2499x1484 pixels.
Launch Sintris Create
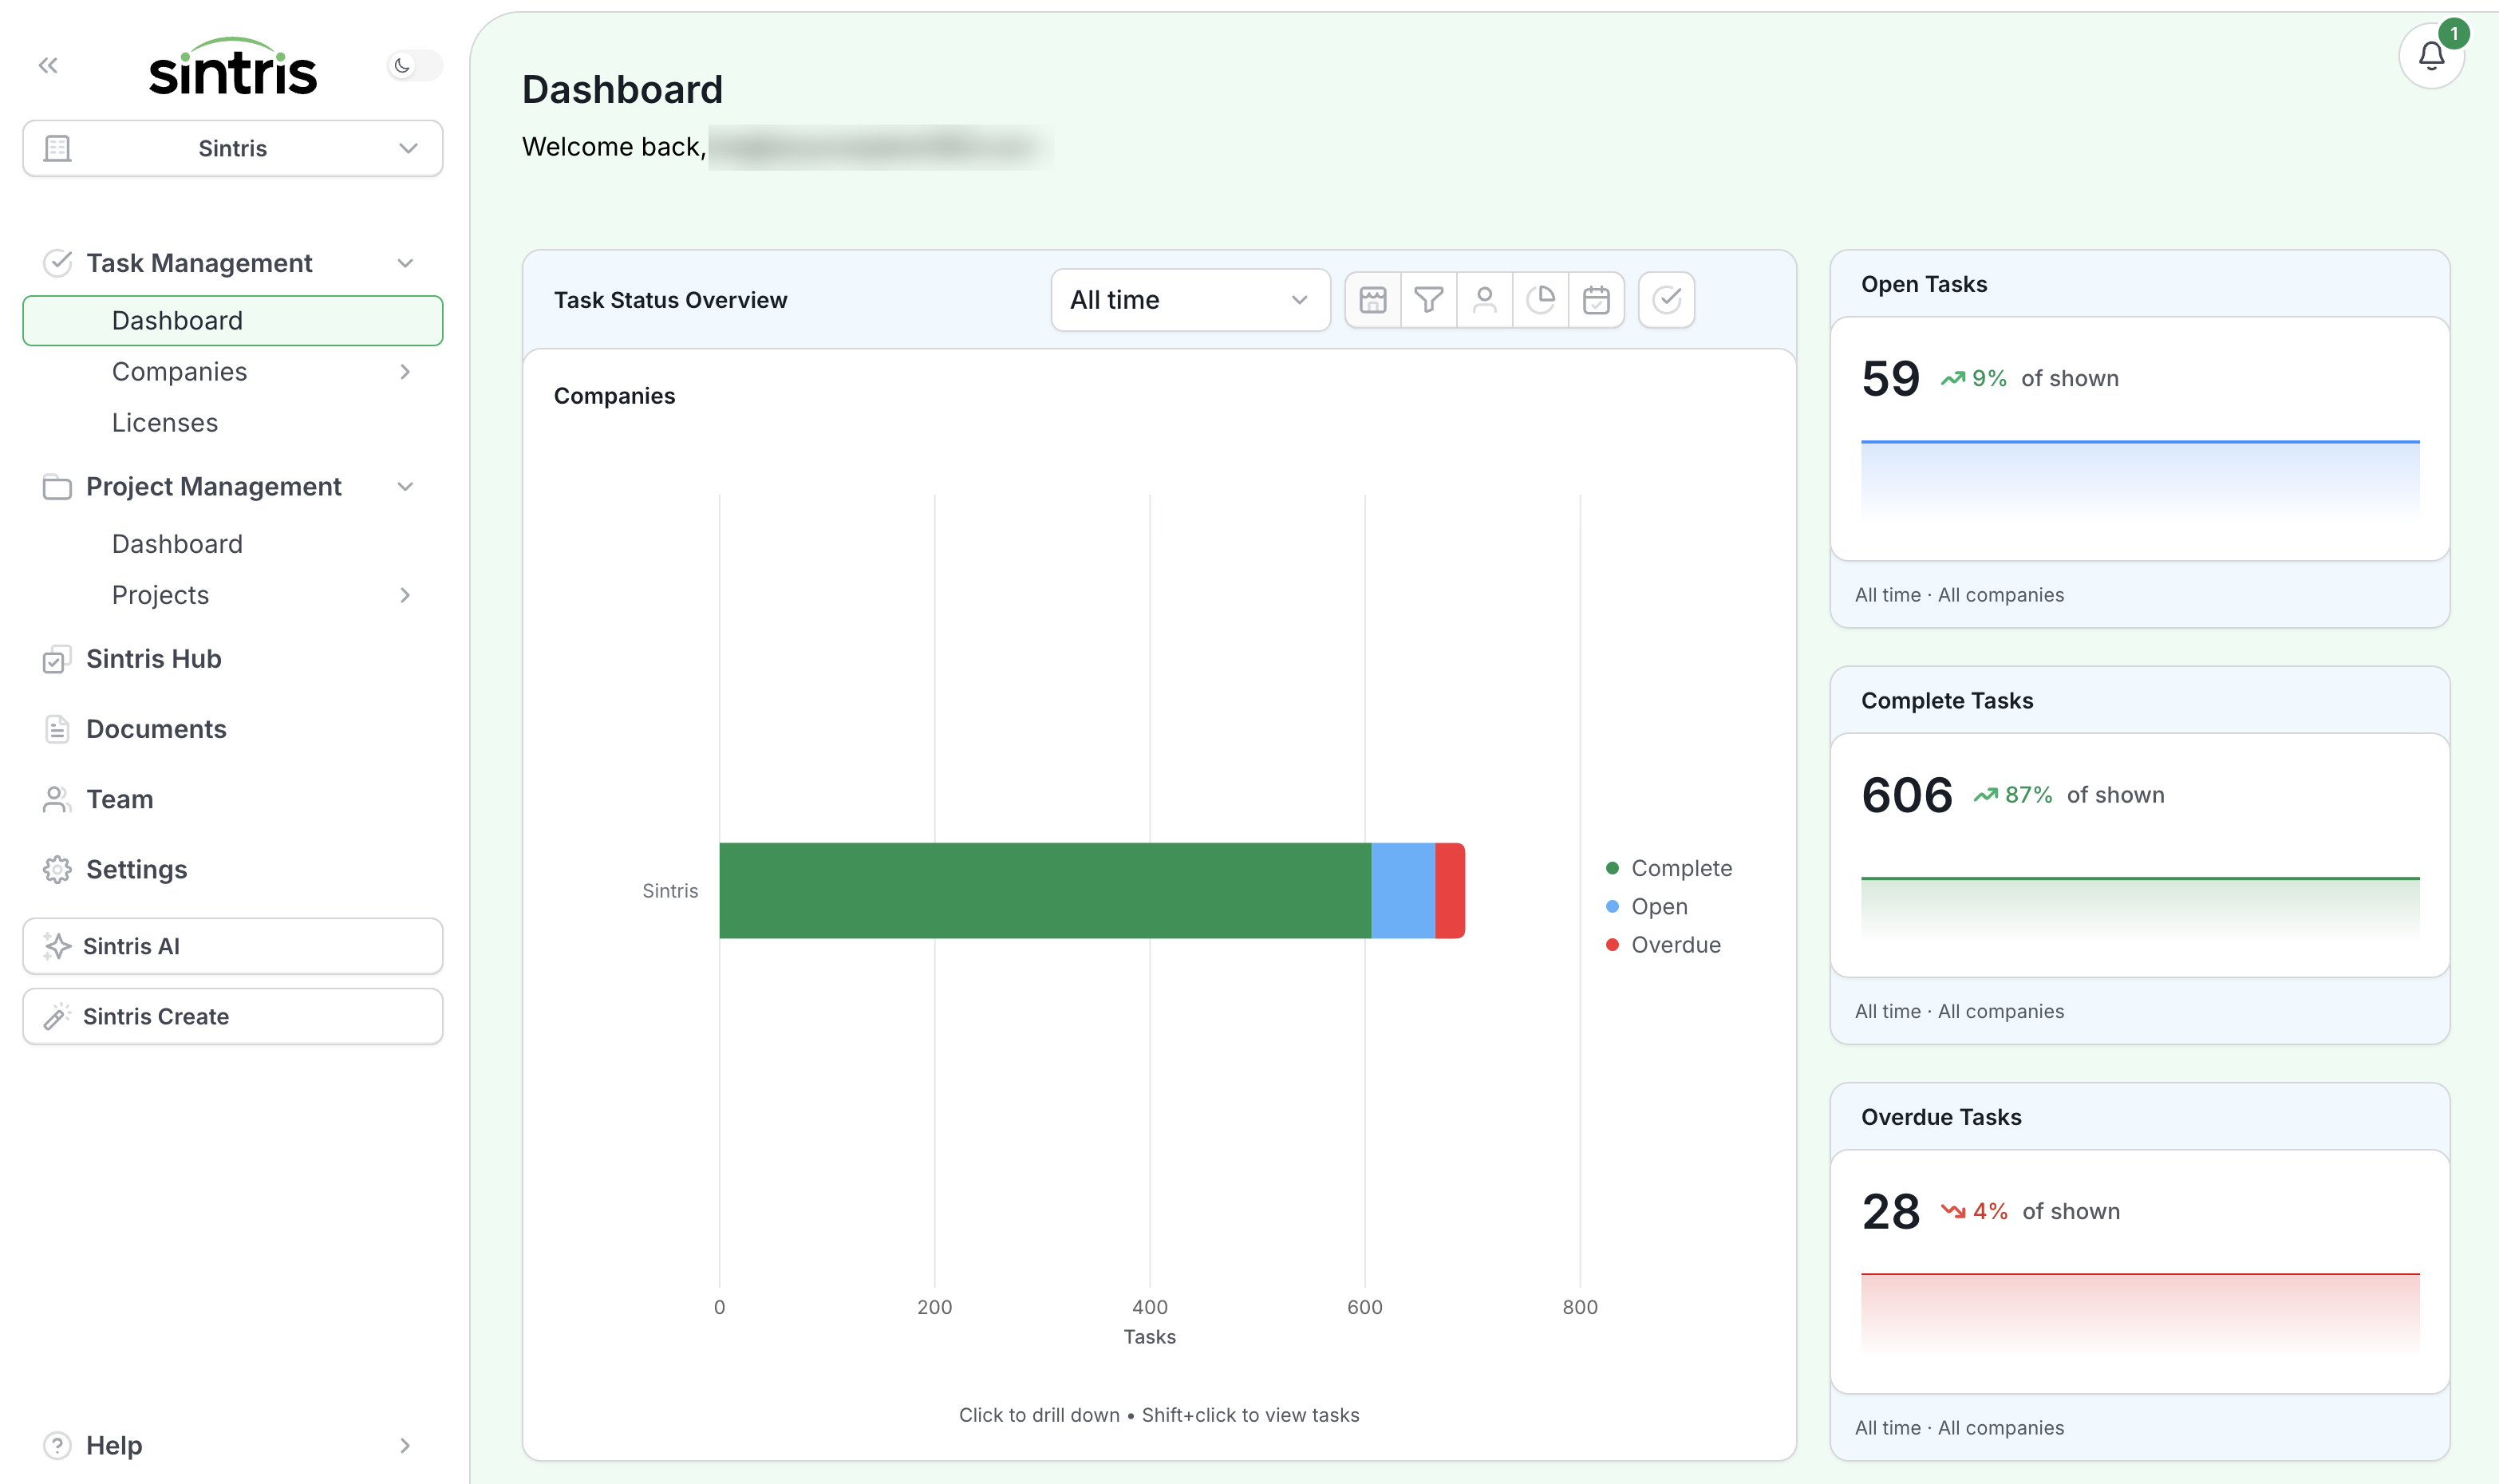pos(233,1016)
